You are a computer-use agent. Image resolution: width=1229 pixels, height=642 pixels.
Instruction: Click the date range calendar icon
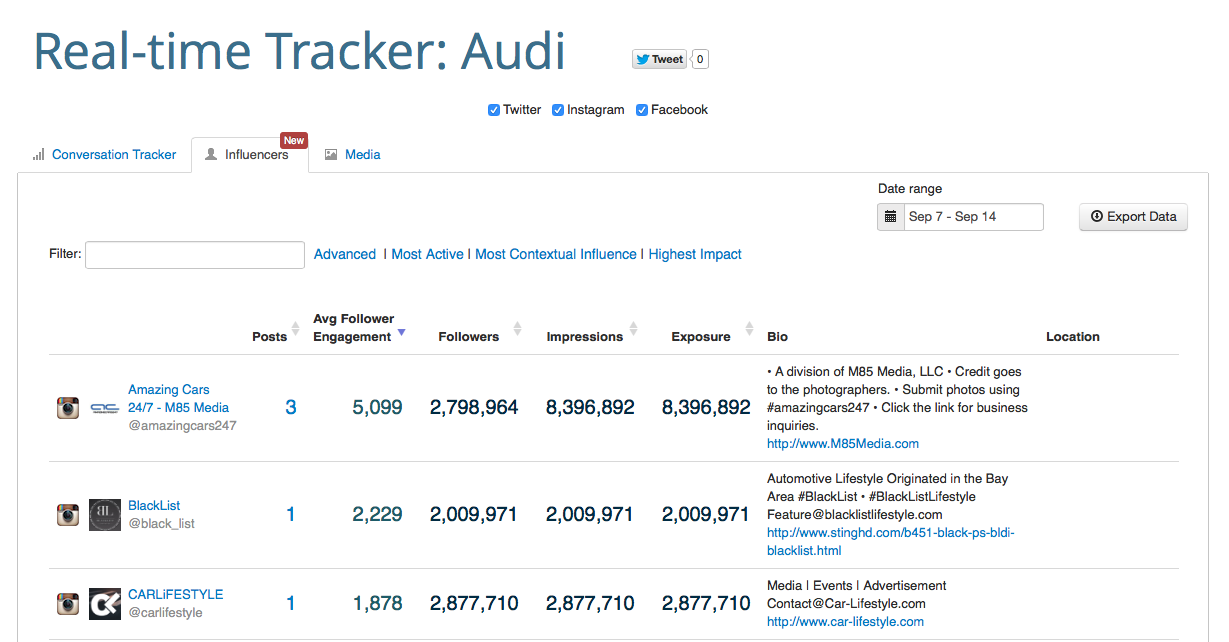(x=890, y=217)
